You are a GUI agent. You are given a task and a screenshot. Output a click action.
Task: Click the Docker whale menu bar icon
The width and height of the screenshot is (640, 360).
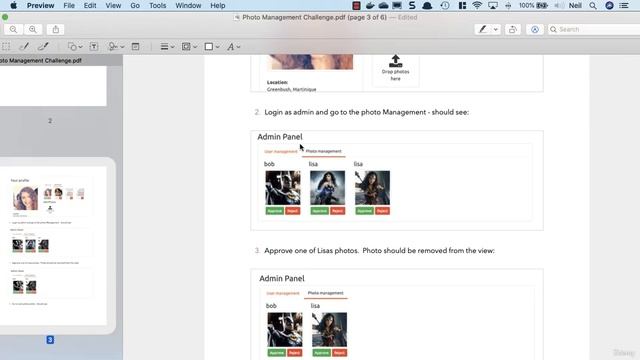coord(370,5)
